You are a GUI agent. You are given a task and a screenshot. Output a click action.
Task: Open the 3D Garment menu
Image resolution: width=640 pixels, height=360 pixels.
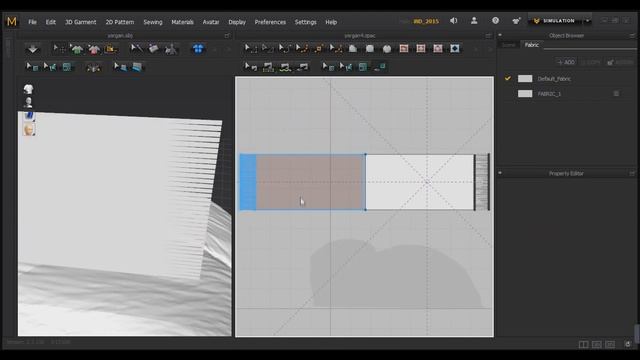(80, 22)
